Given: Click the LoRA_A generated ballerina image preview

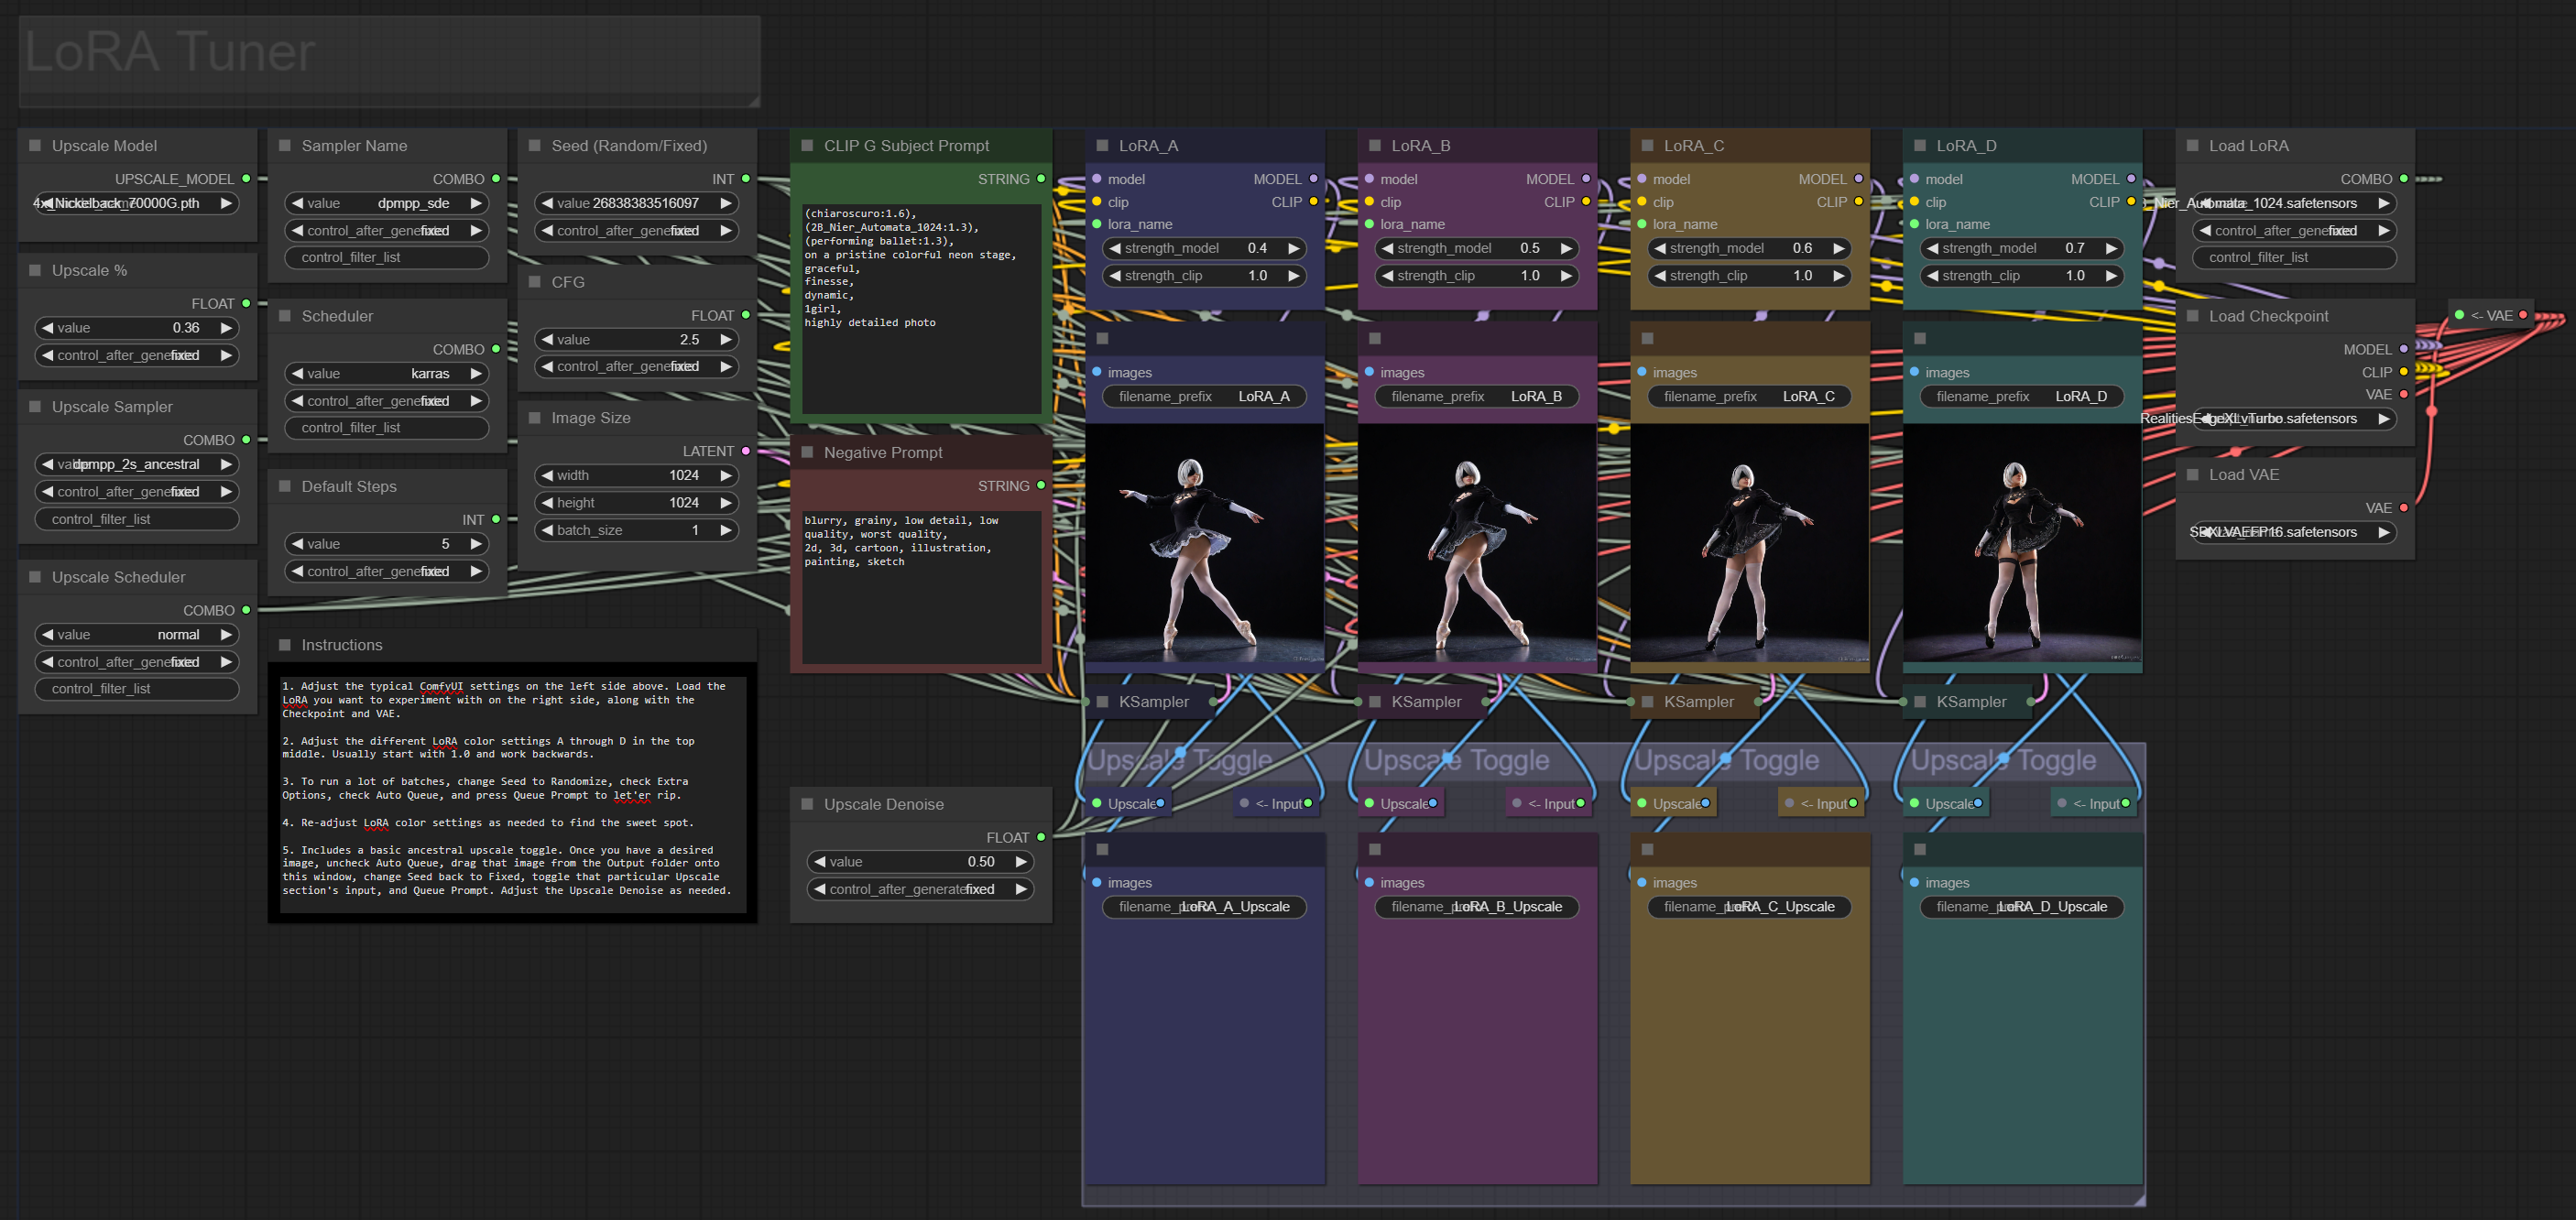Looking at the screenshot, I should pyautogui.click(x=1204, y=543).
